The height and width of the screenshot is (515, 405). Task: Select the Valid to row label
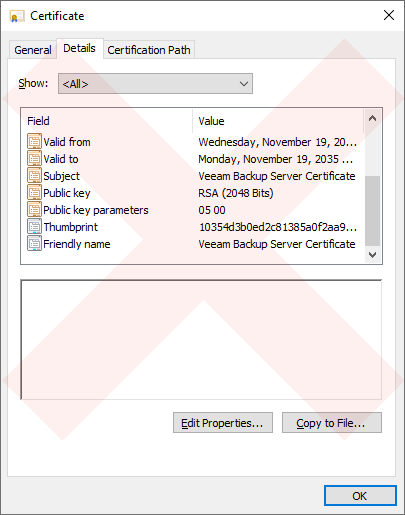(61, 159)
